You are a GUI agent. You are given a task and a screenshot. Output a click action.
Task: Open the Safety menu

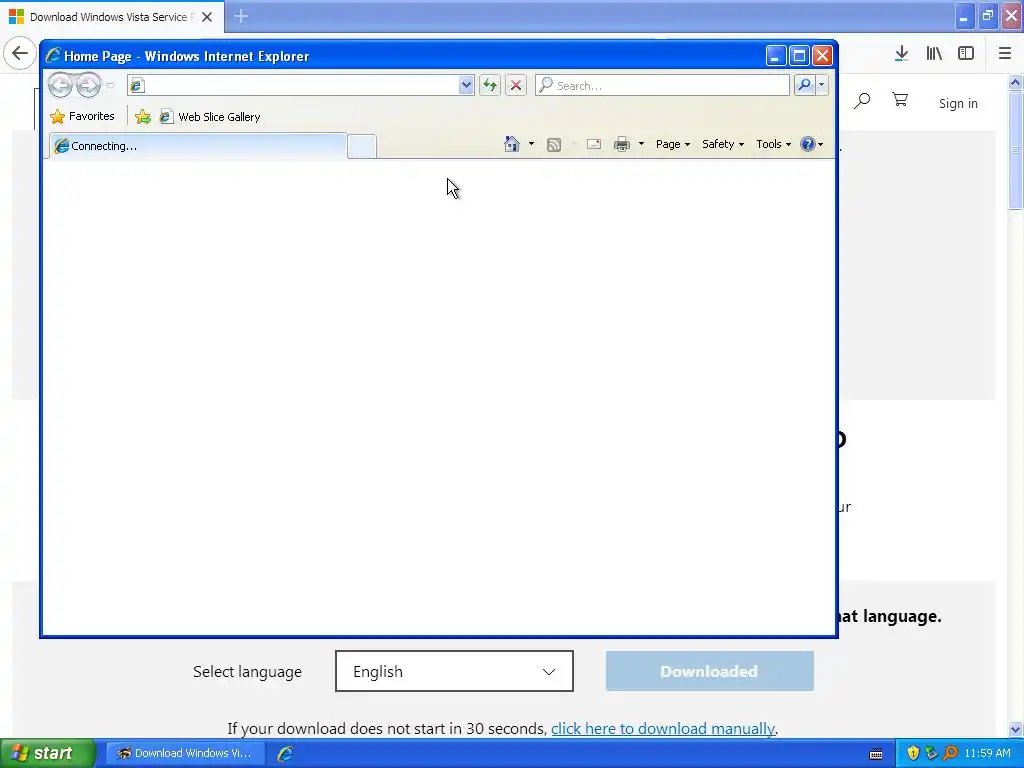click(x=723, y=144)
